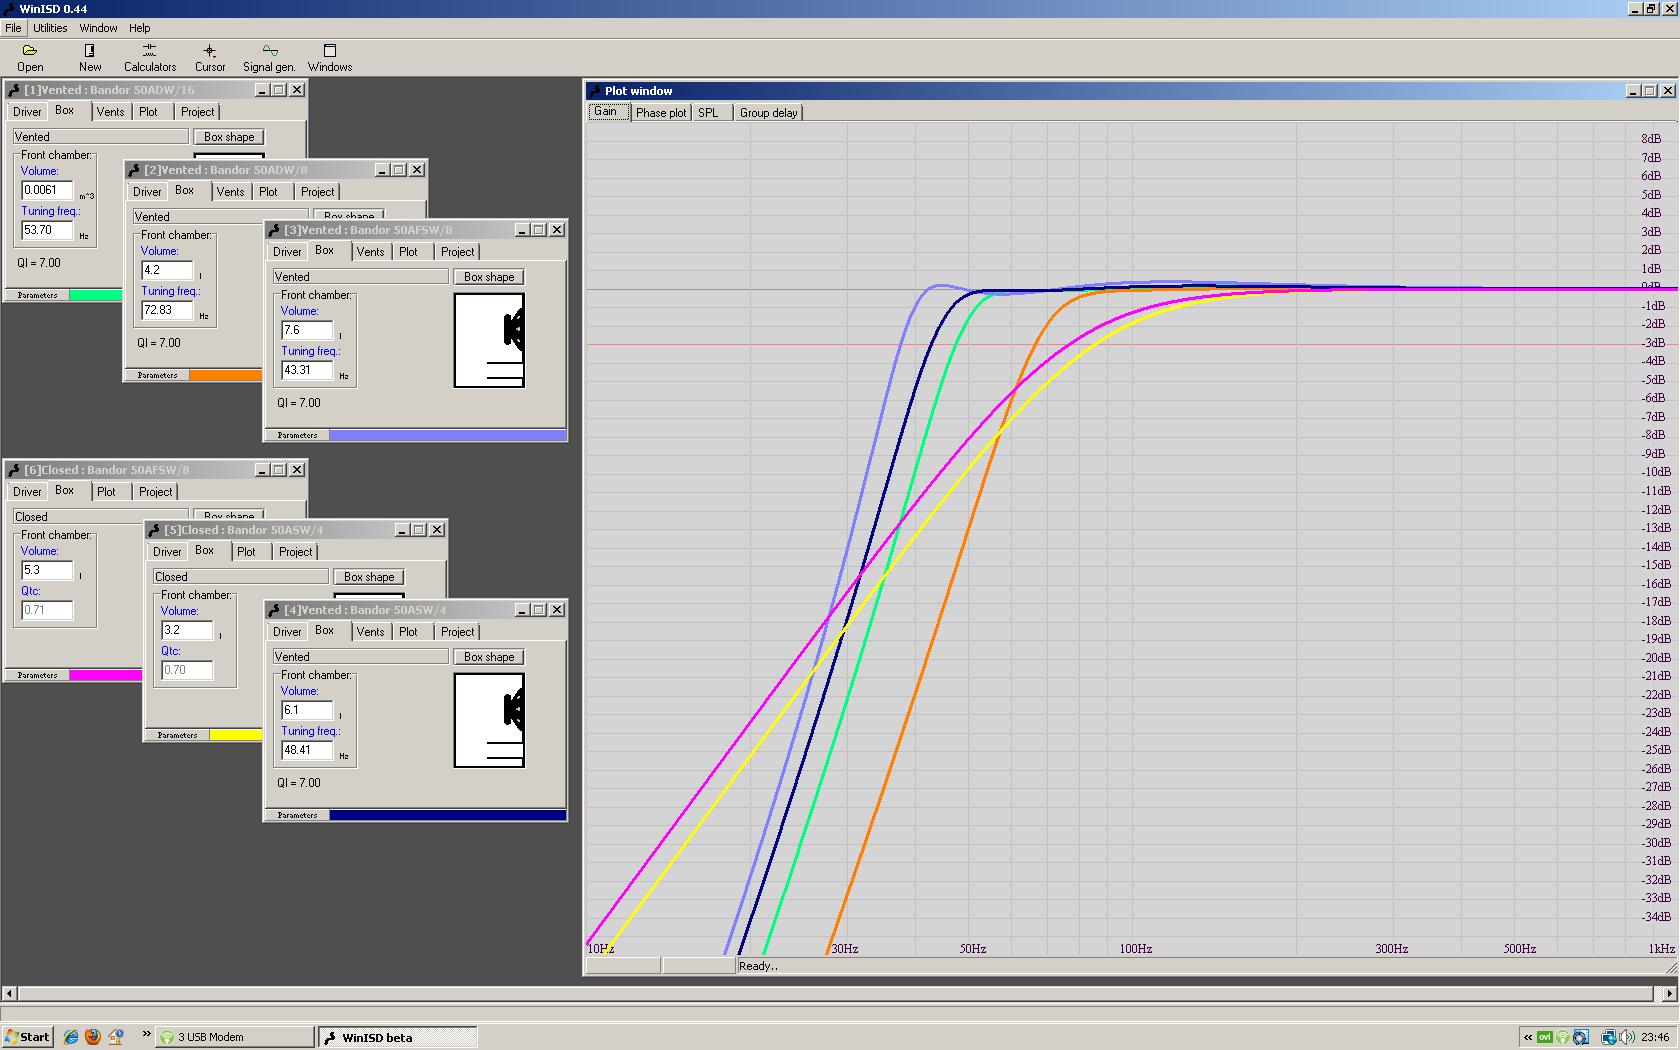Image resolution: width=1680 pixels, height=1050 pixels.
Task: Click wrench icon of [1]Vented Bandor 50ADW/16 window
Action: coord(14,90)
